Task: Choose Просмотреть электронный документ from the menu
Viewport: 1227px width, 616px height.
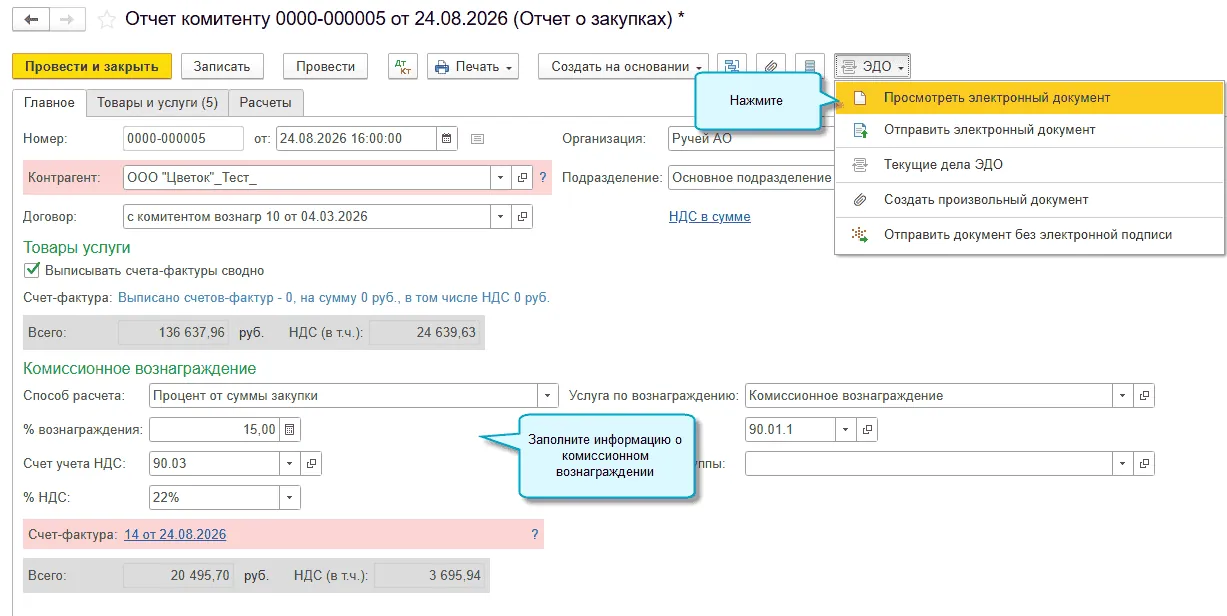Action: [x=1029, y=98]
